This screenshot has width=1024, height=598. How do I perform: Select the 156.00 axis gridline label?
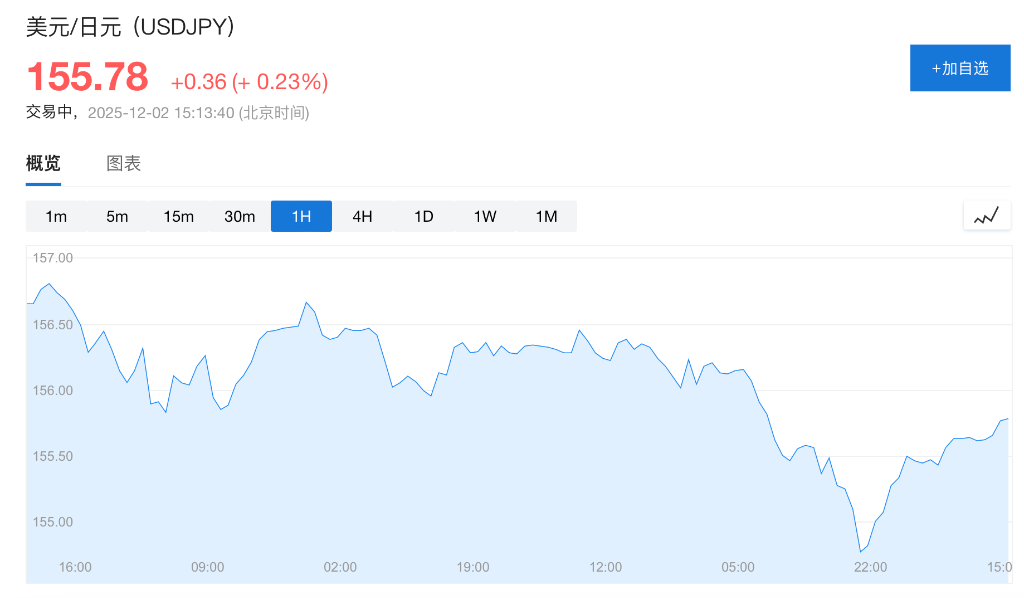pyautogui.click(x=52, y=390)
